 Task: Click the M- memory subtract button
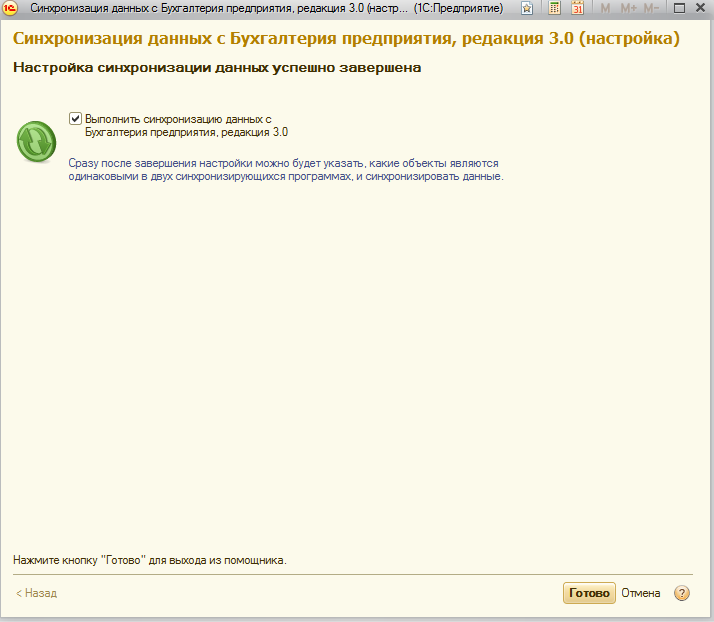coord(651,8)
